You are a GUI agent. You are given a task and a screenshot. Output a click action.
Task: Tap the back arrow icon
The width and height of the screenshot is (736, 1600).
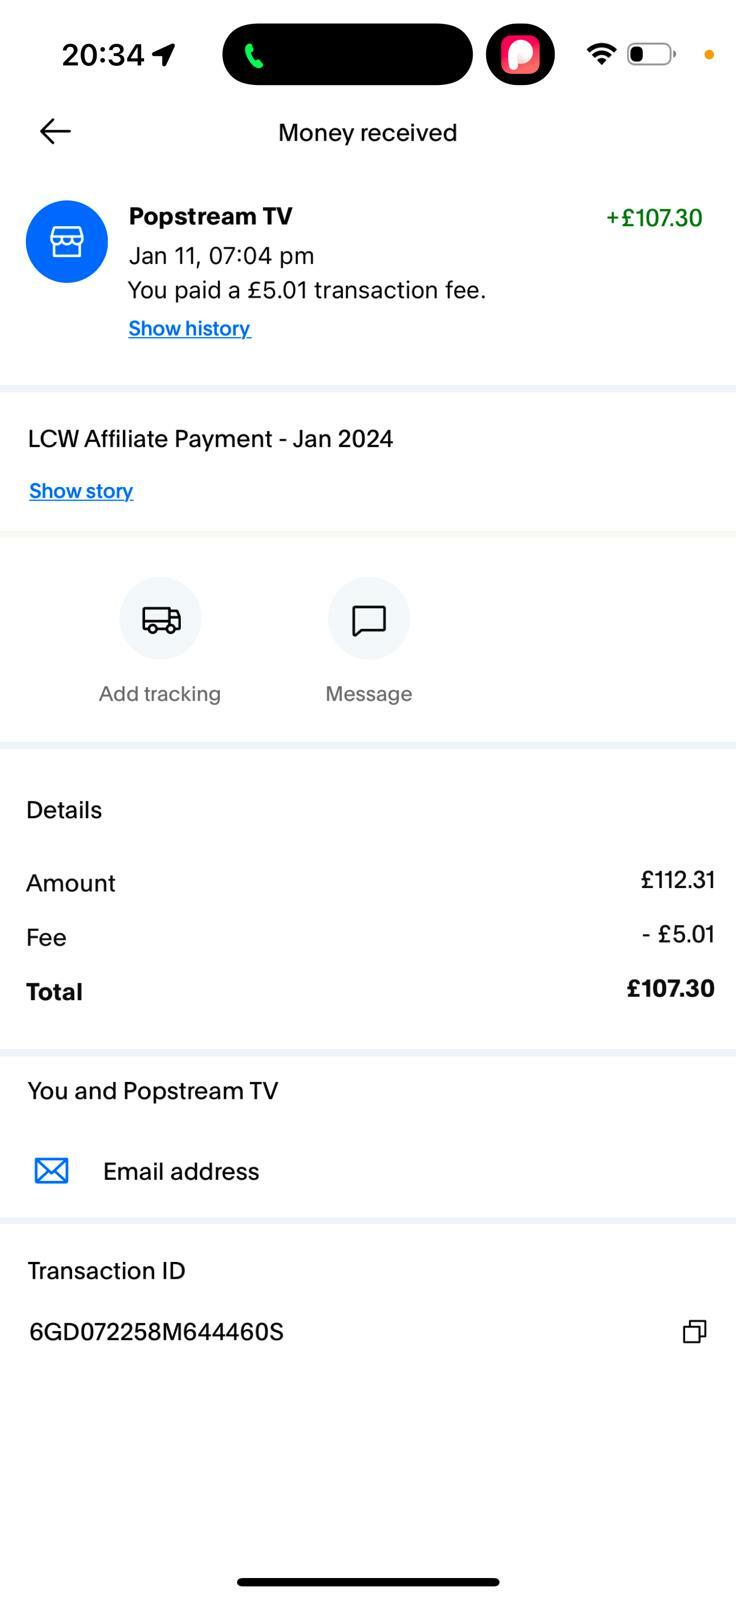coord(55,131)
